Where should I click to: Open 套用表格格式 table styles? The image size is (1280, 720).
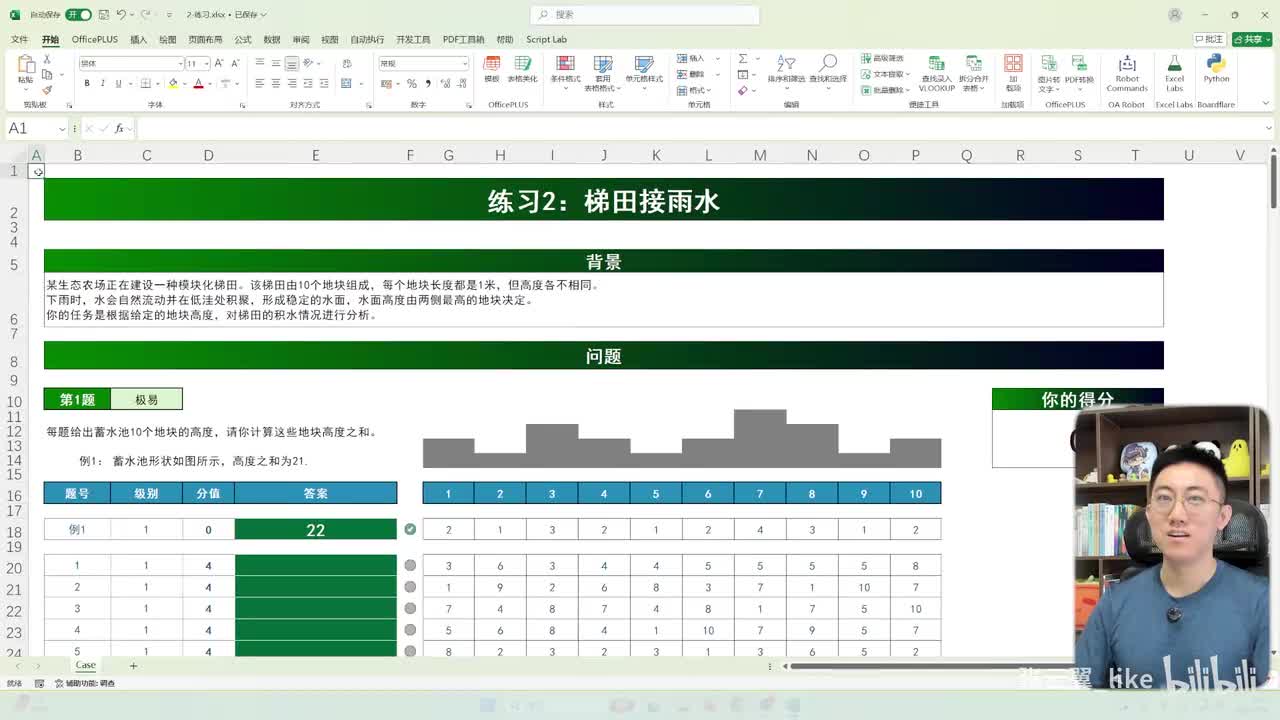[603, 74]
